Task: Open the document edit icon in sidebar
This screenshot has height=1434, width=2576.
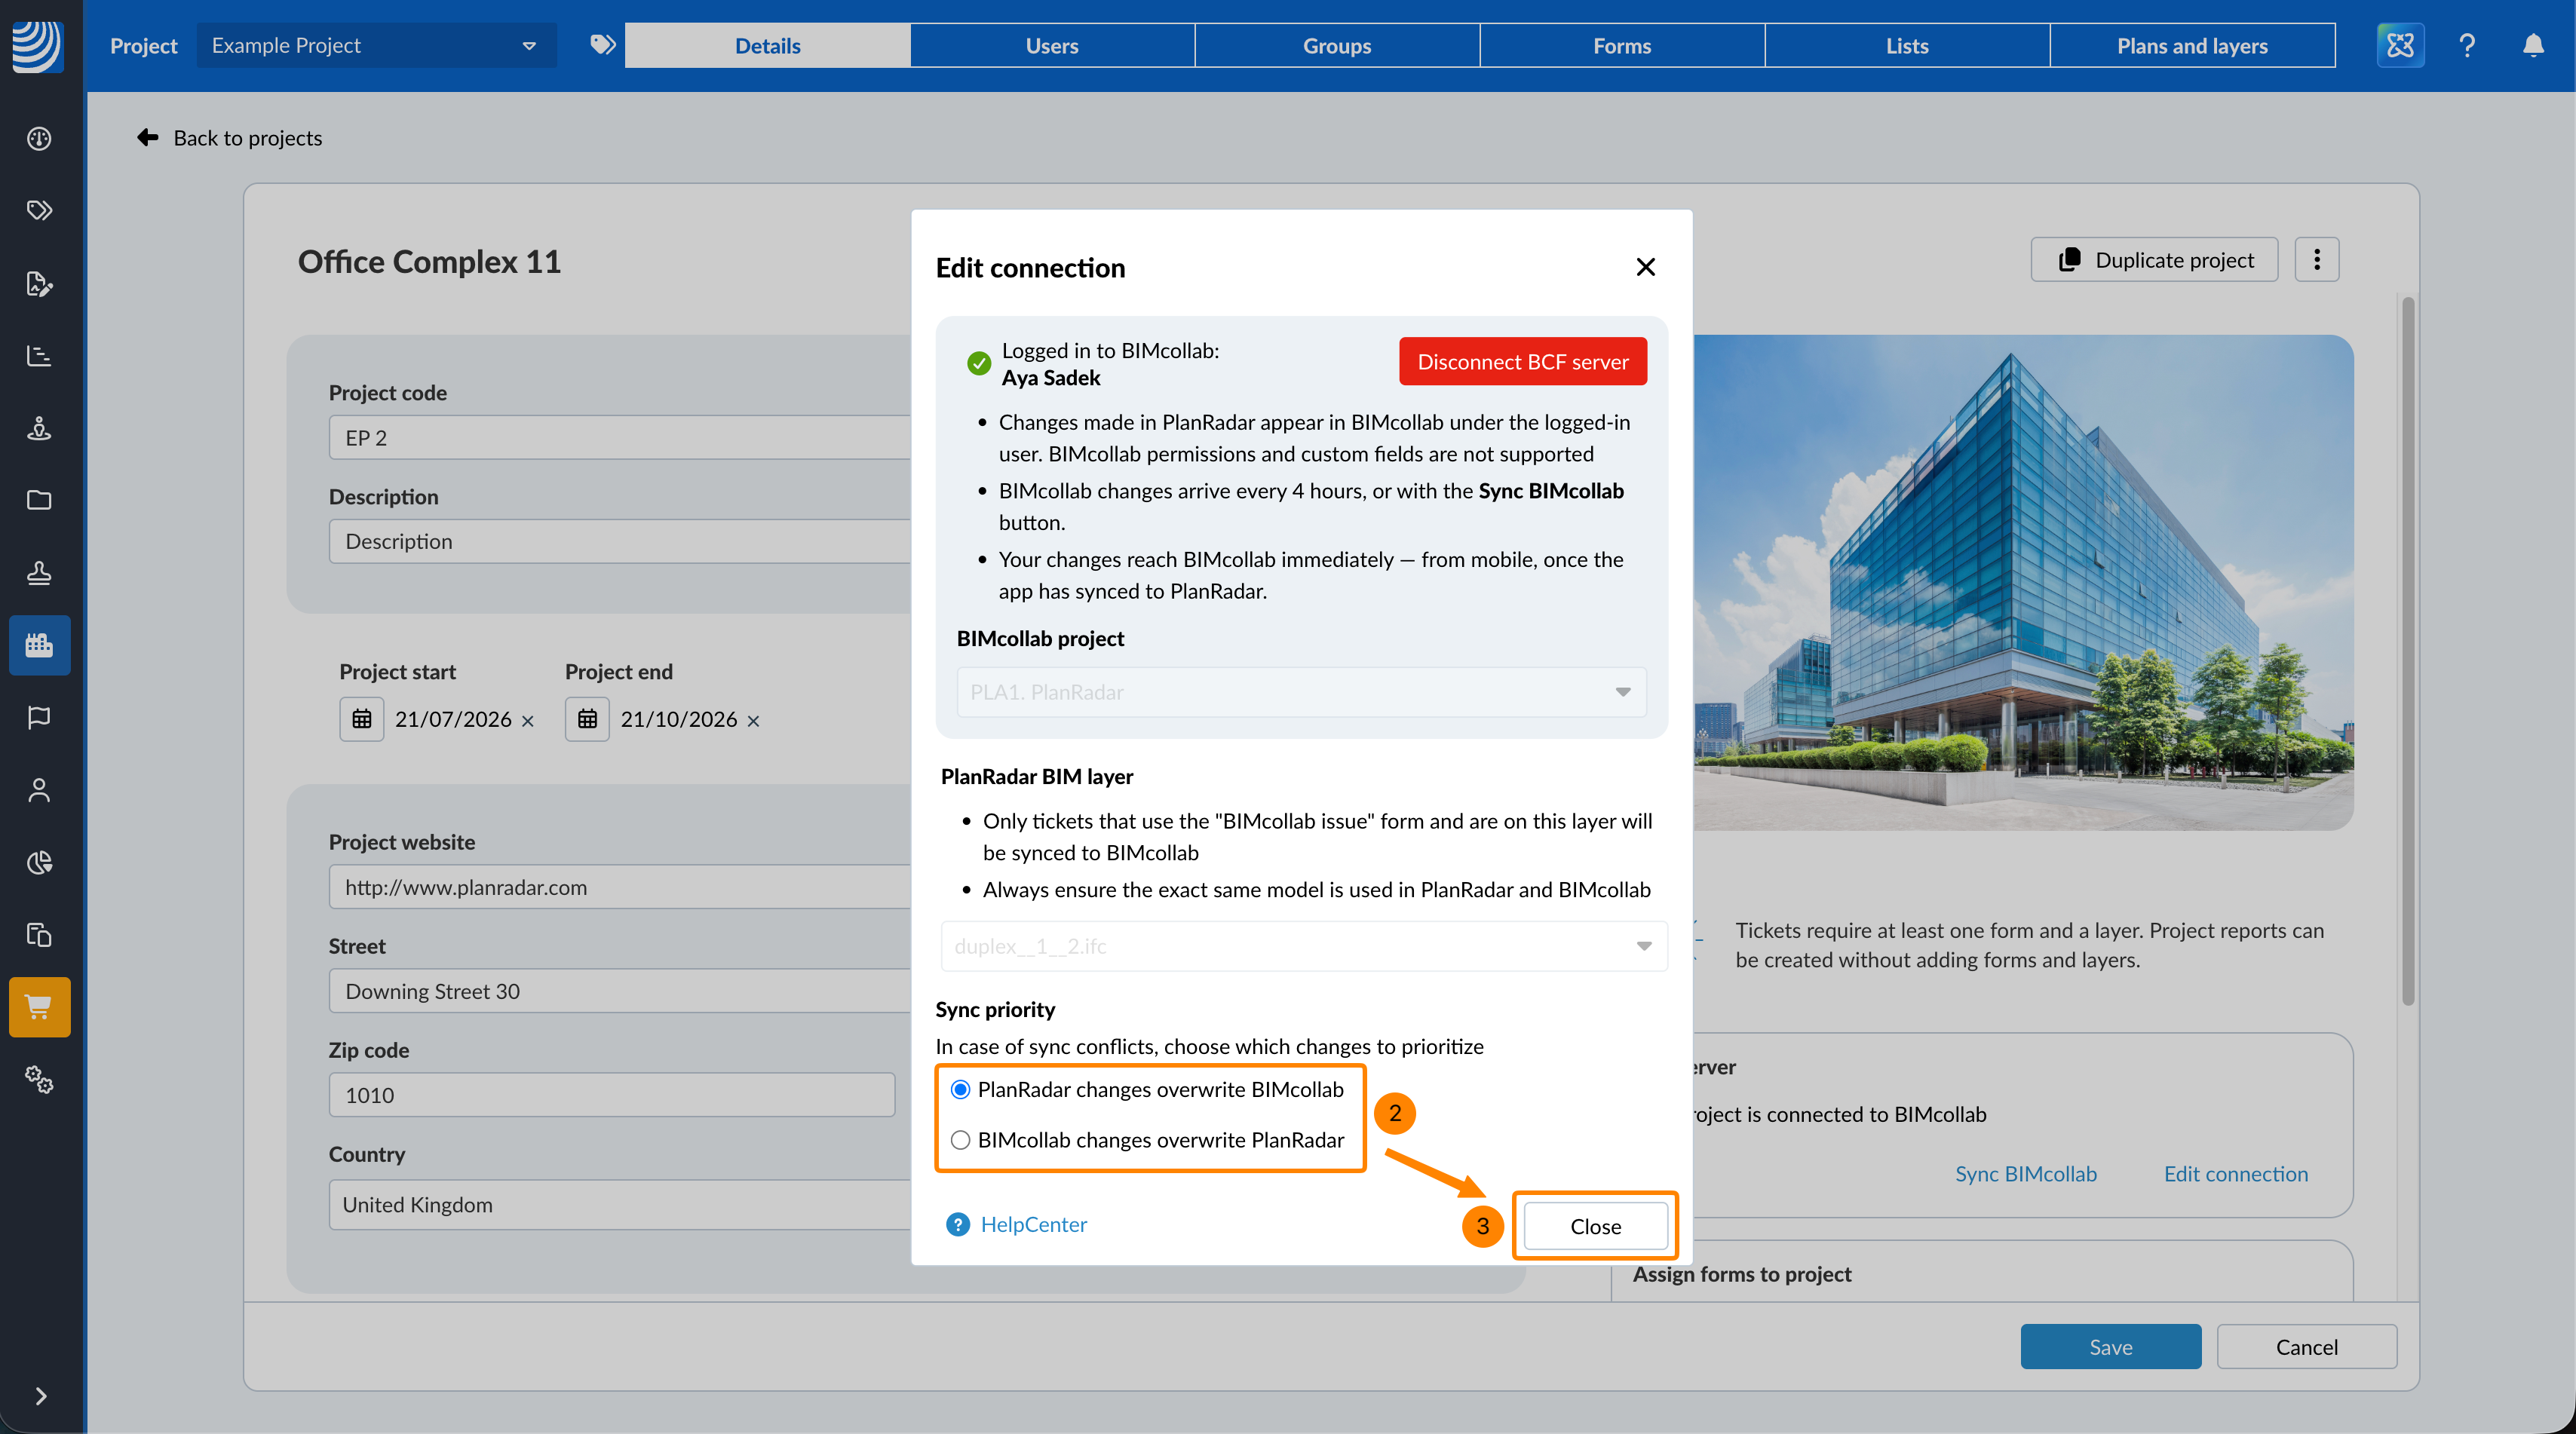Action: pos(39,283)
